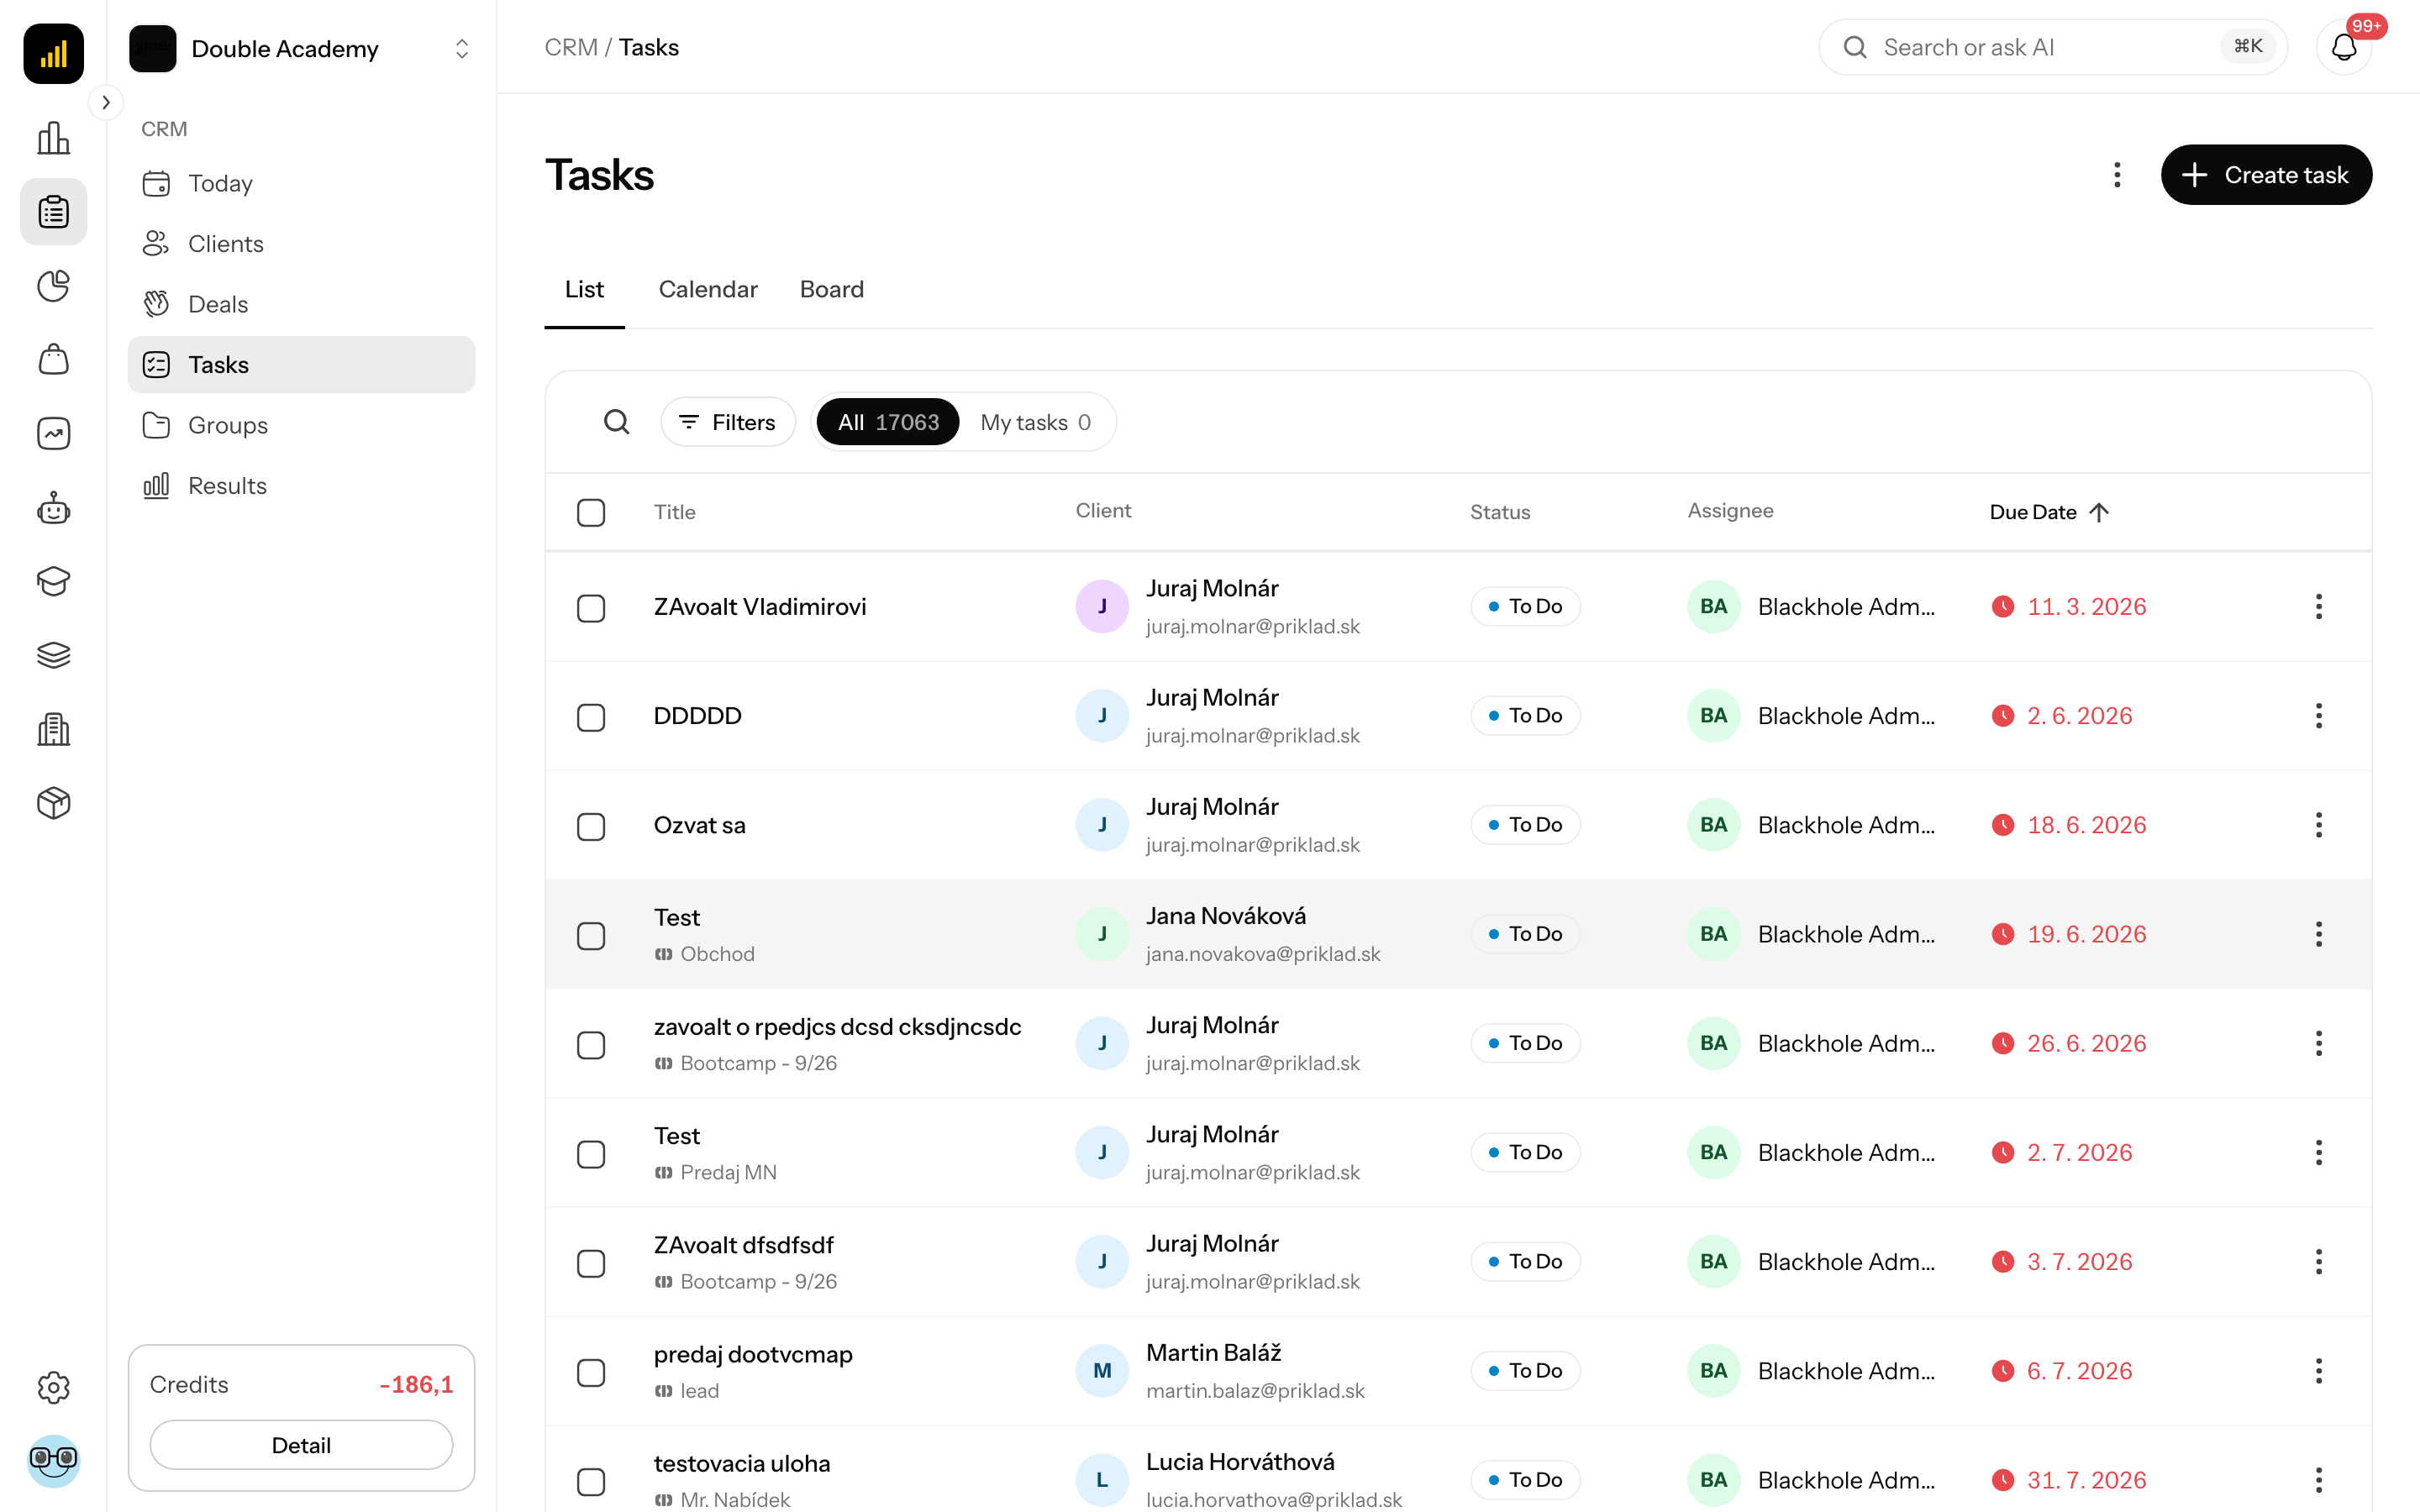Open the robot AI assistant icon

(53, 508)
